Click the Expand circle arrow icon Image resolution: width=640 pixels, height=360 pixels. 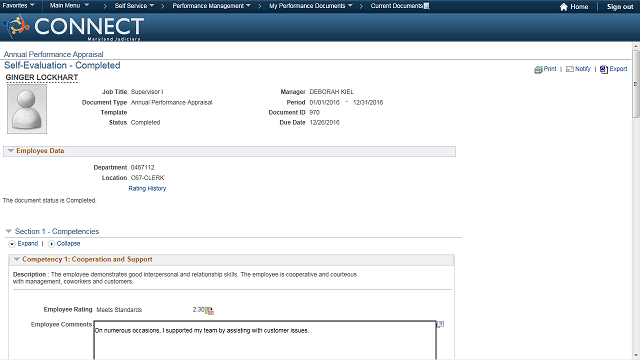click(12, 244)
